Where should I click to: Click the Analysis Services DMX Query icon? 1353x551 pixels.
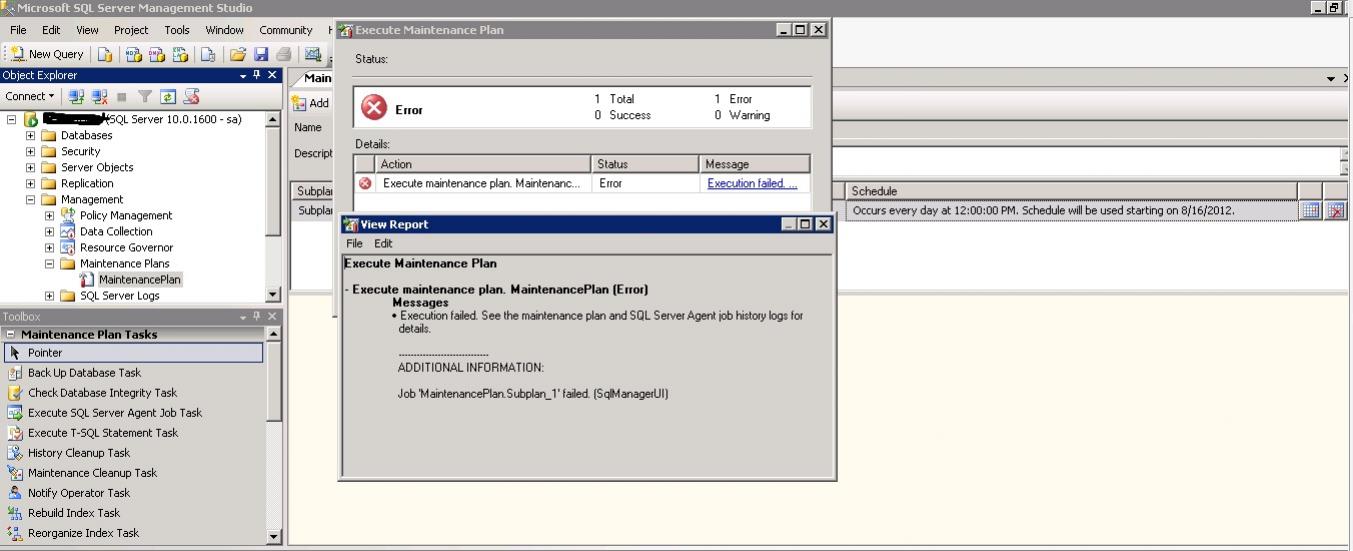click(x=157, y=54)
